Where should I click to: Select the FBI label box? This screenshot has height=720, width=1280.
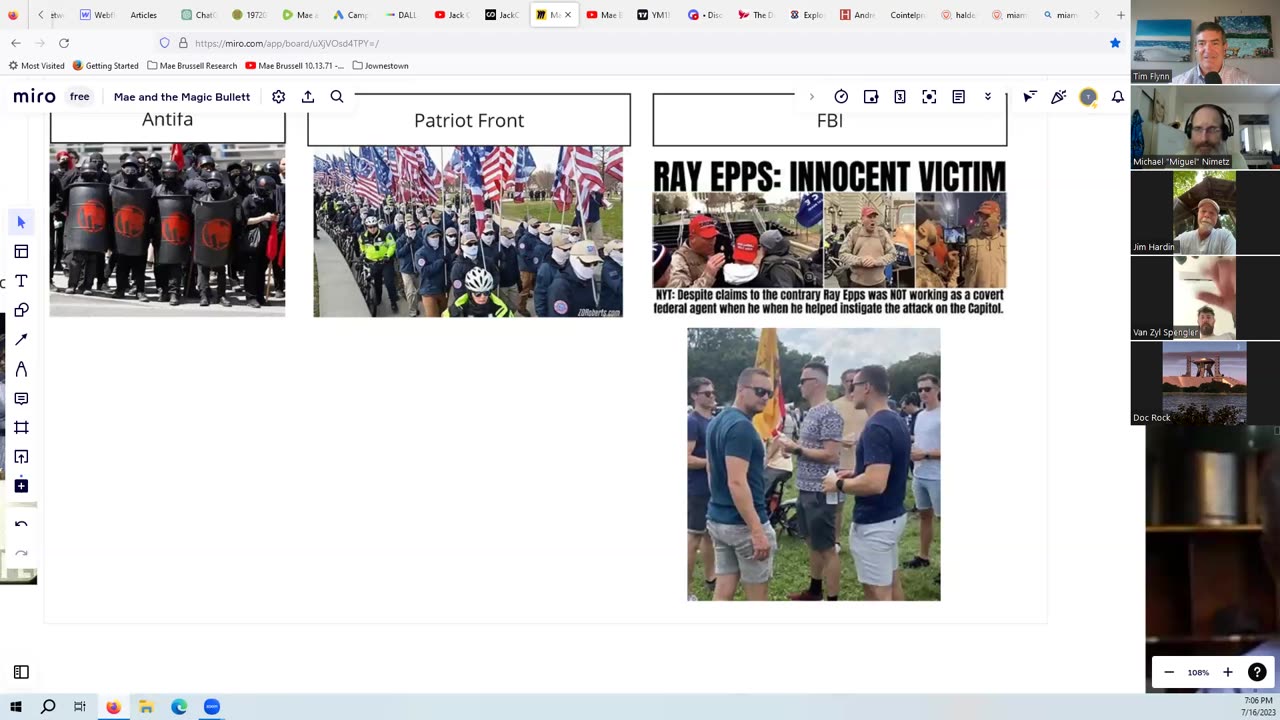tap(830, 120)
